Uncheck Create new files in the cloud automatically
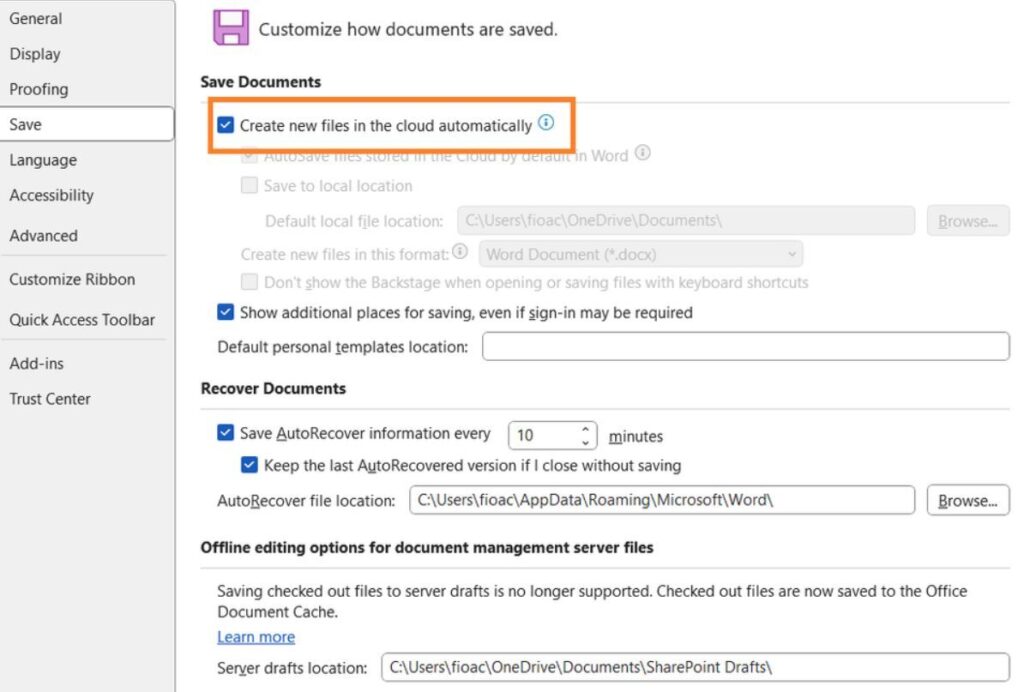Image resolution: width=1024 pixels, height=692 pixels. pyautogui.click(x=225, y=125)
